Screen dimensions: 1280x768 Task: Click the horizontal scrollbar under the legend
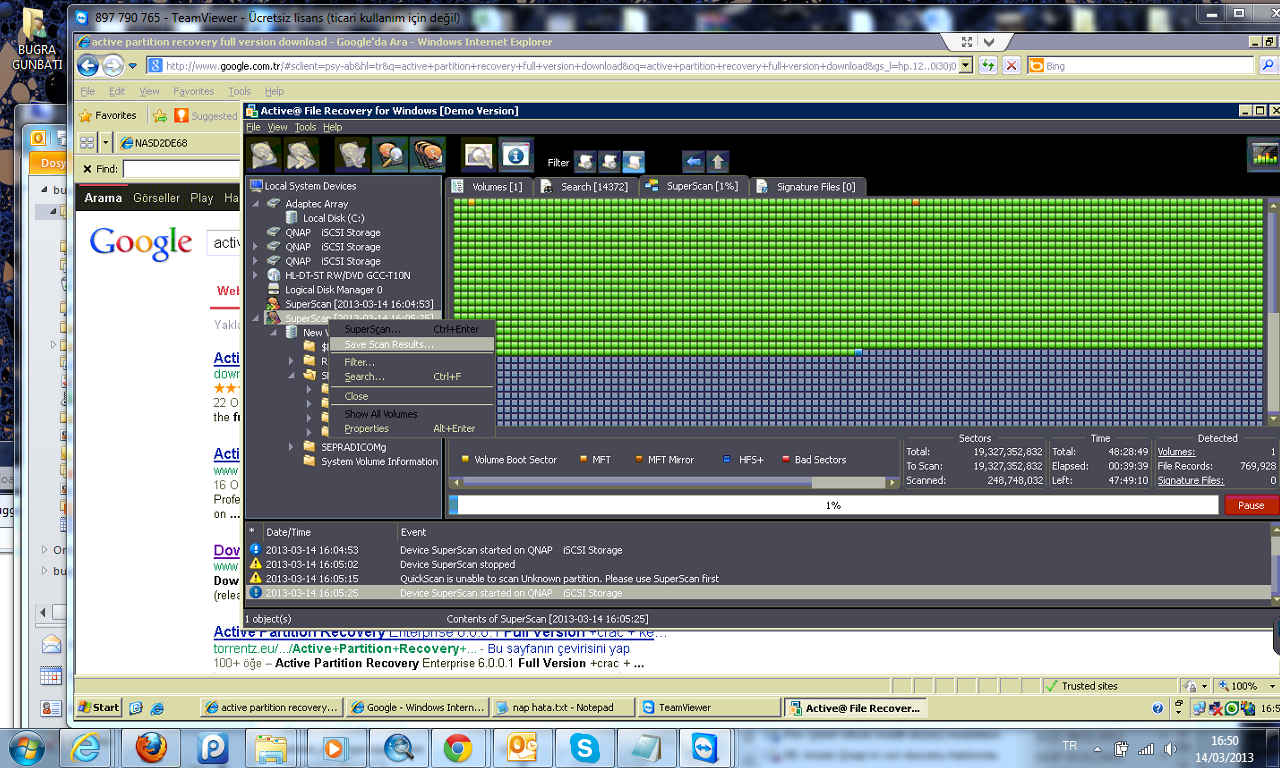(x=674, y=482)
